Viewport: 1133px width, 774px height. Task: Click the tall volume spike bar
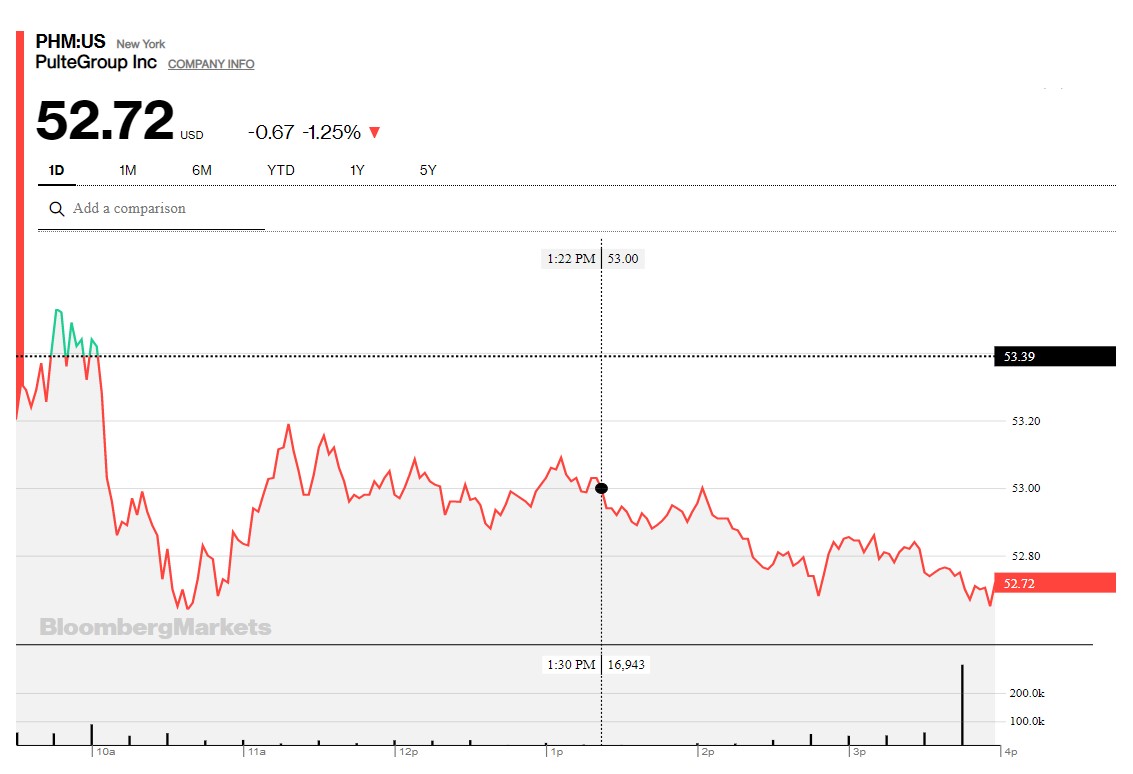click(x=963, y=704)
